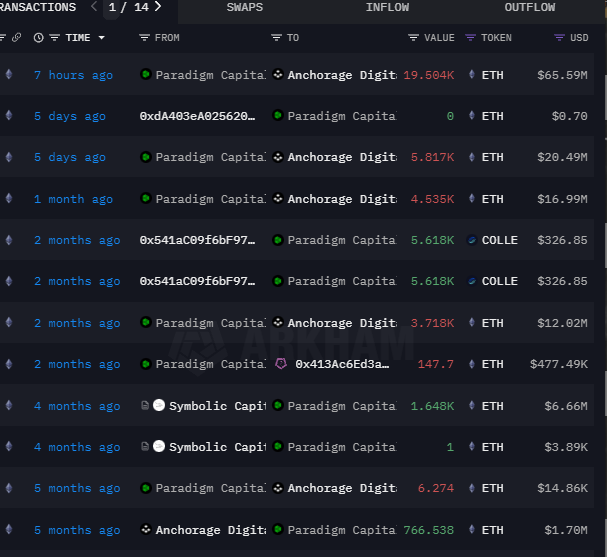This screenshot has width=607, height=557.
Task: Click Anchorage Digital sender in the last row
Action: coord(205,530)
